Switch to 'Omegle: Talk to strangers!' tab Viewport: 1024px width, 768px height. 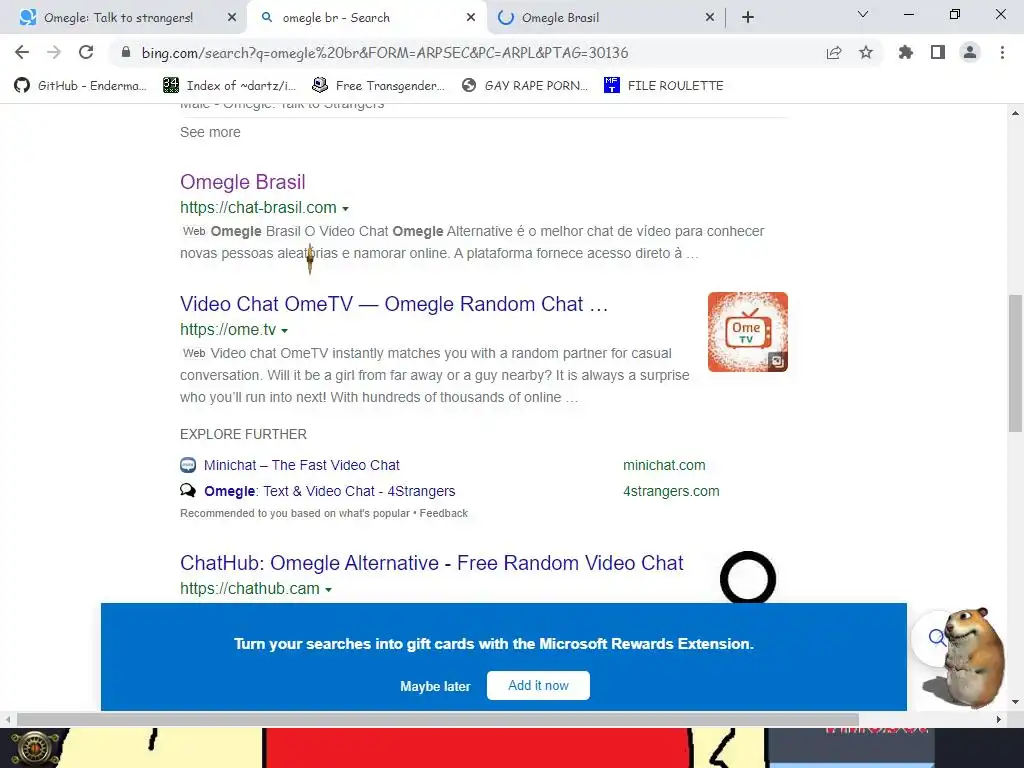click(119, 18)
